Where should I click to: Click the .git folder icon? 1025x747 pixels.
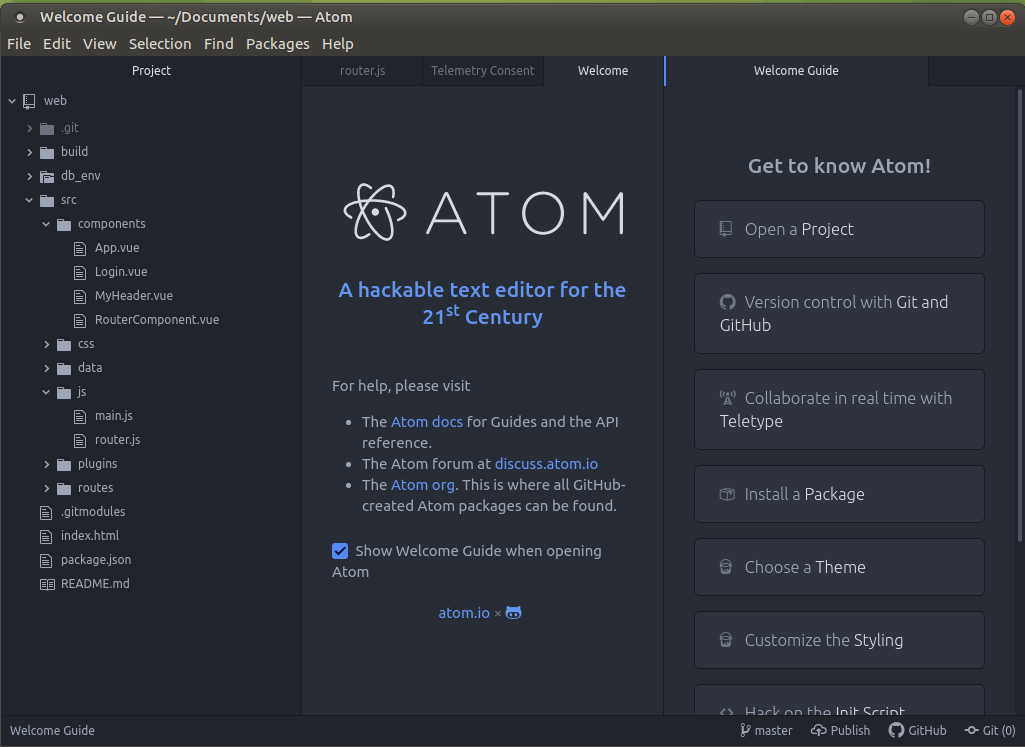pos(47,128)
